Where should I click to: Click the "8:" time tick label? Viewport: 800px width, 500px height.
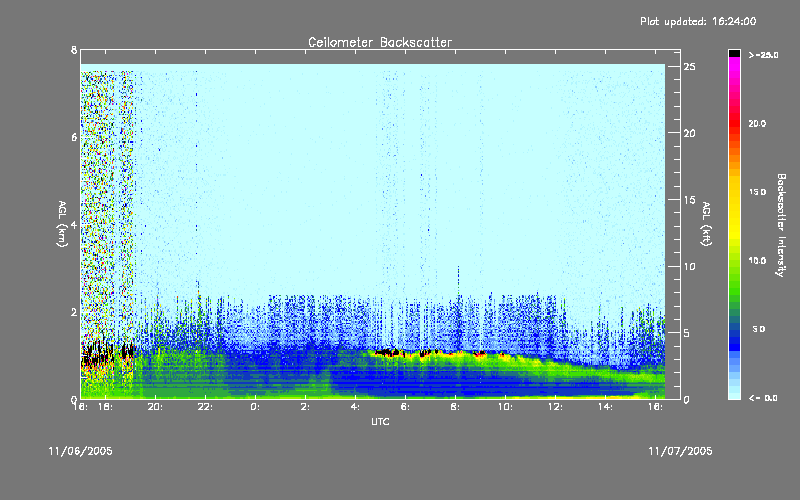pyautogui.click(x=455, y=407)
